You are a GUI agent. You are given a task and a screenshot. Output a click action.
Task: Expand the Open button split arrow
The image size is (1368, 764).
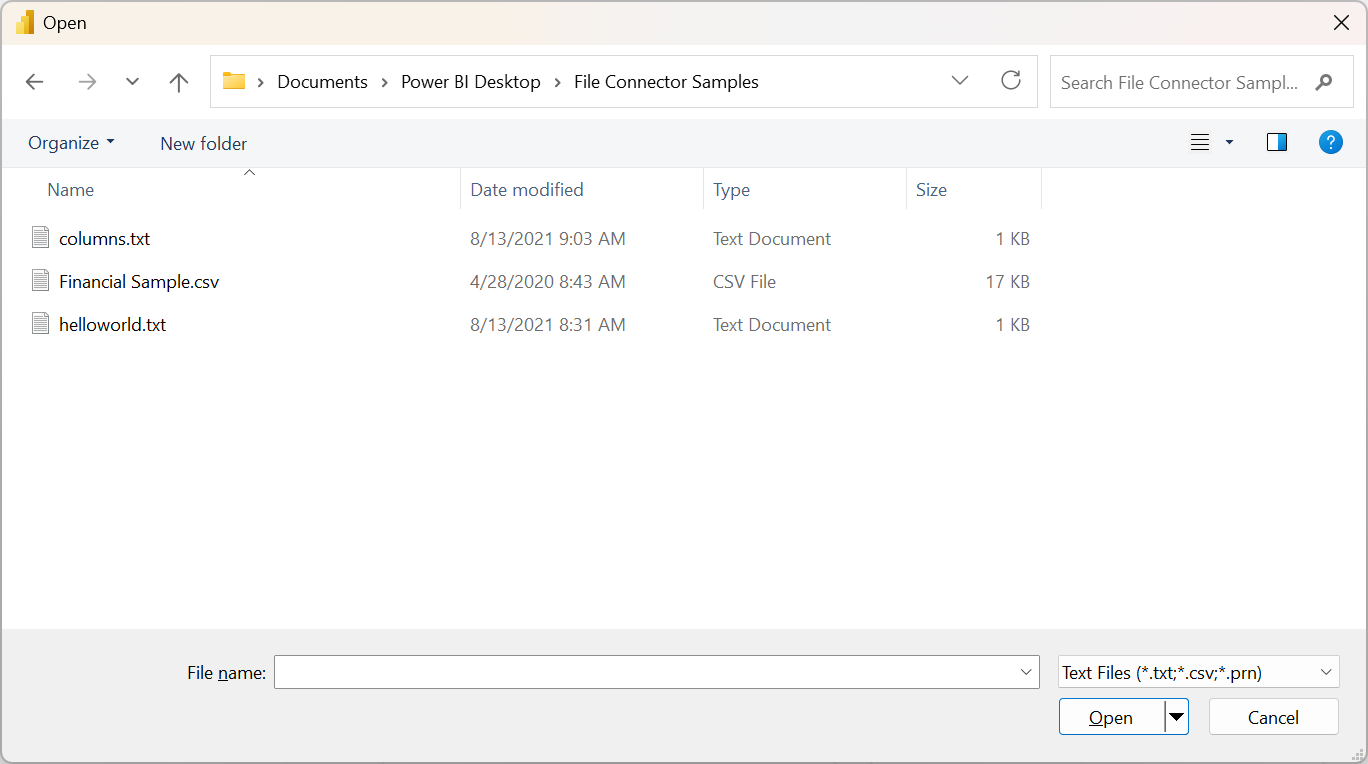coord(1177,717)
